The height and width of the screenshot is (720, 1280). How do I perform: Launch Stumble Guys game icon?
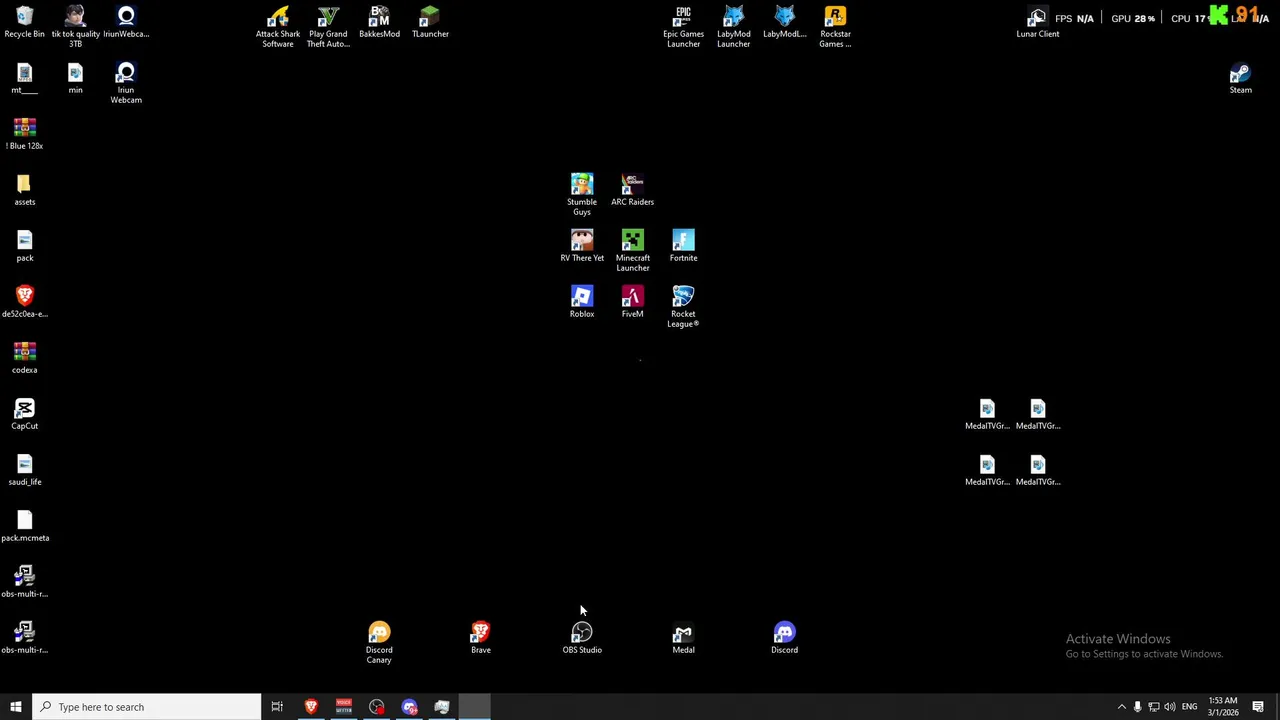point(582,195)
